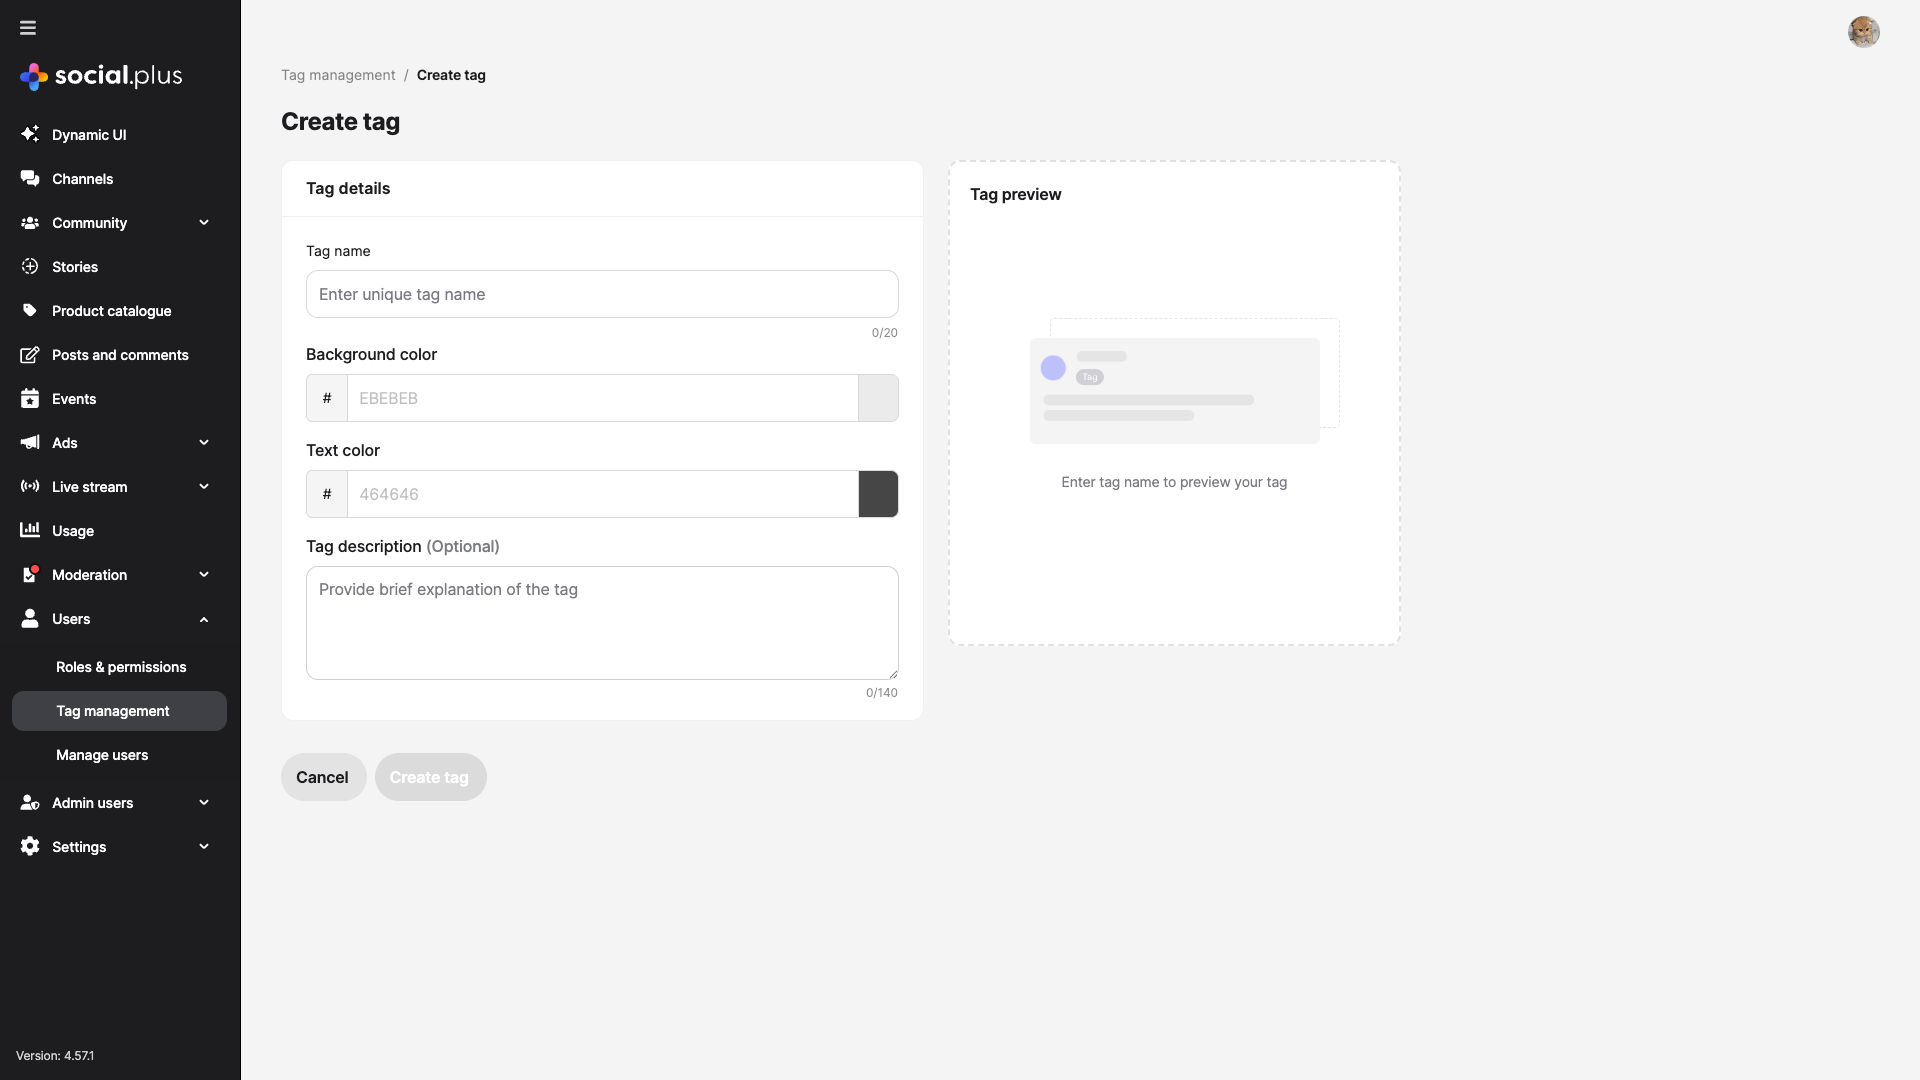Click the Cancel button

(322, 777)
